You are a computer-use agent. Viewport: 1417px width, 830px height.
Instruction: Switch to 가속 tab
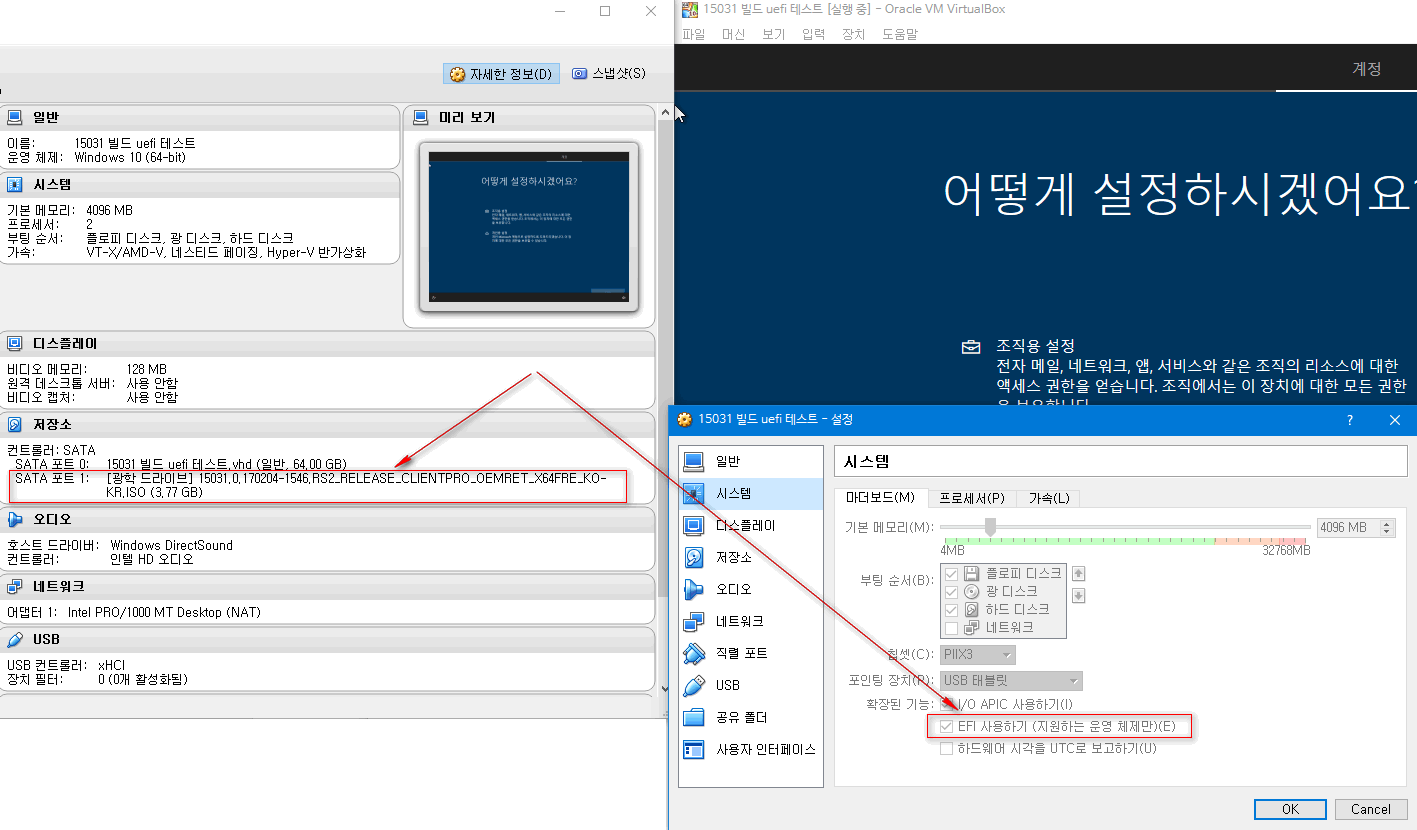(x=1049, y=498)
